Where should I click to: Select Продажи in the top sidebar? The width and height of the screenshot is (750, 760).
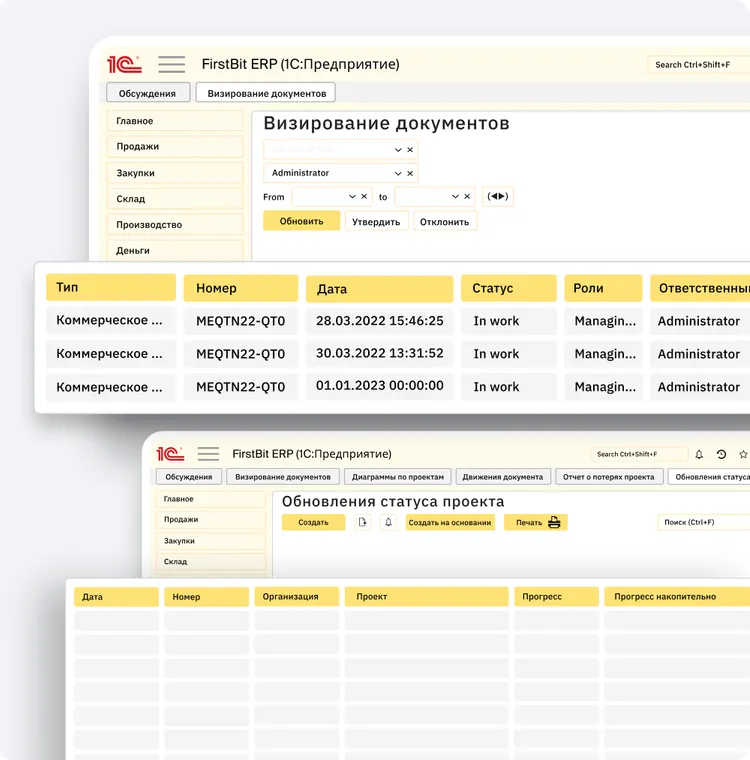click(x=175, y=147)
